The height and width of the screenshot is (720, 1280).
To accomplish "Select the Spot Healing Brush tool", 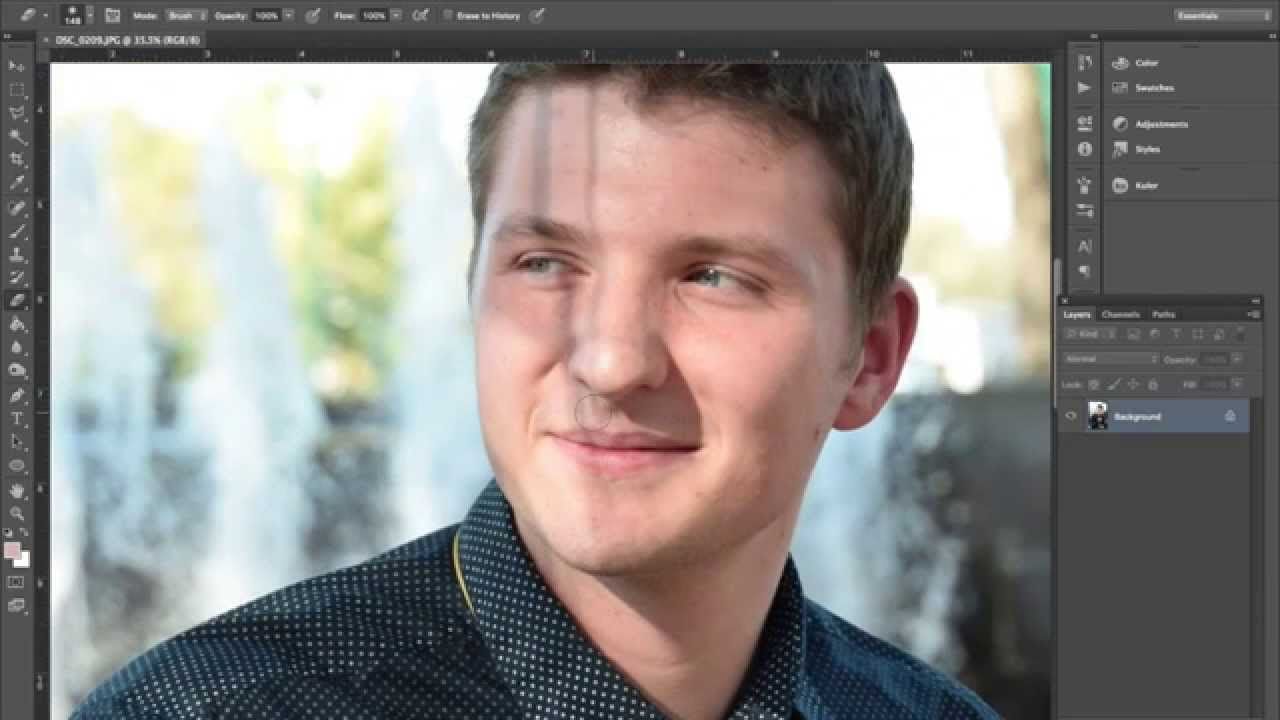I will click(x=17, y=208).
